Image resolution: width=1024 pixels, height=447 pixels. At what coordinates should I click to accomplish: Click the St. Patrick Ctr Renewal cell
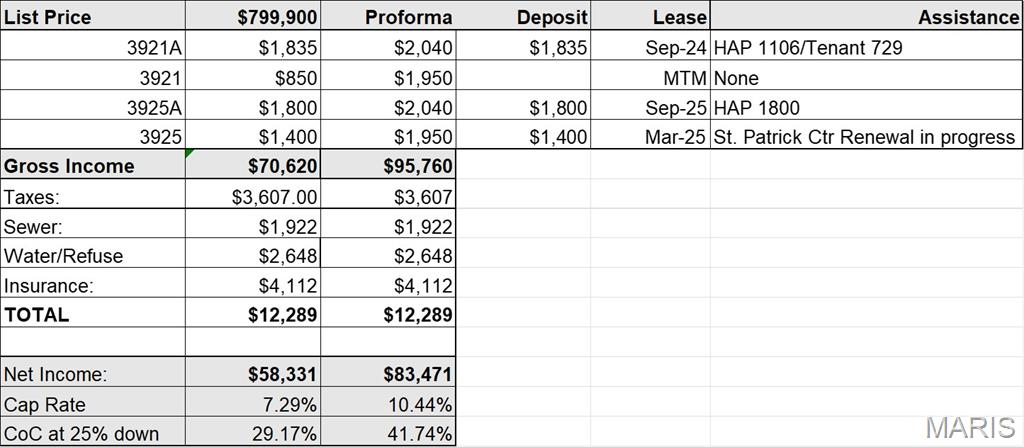click(867, 135)
